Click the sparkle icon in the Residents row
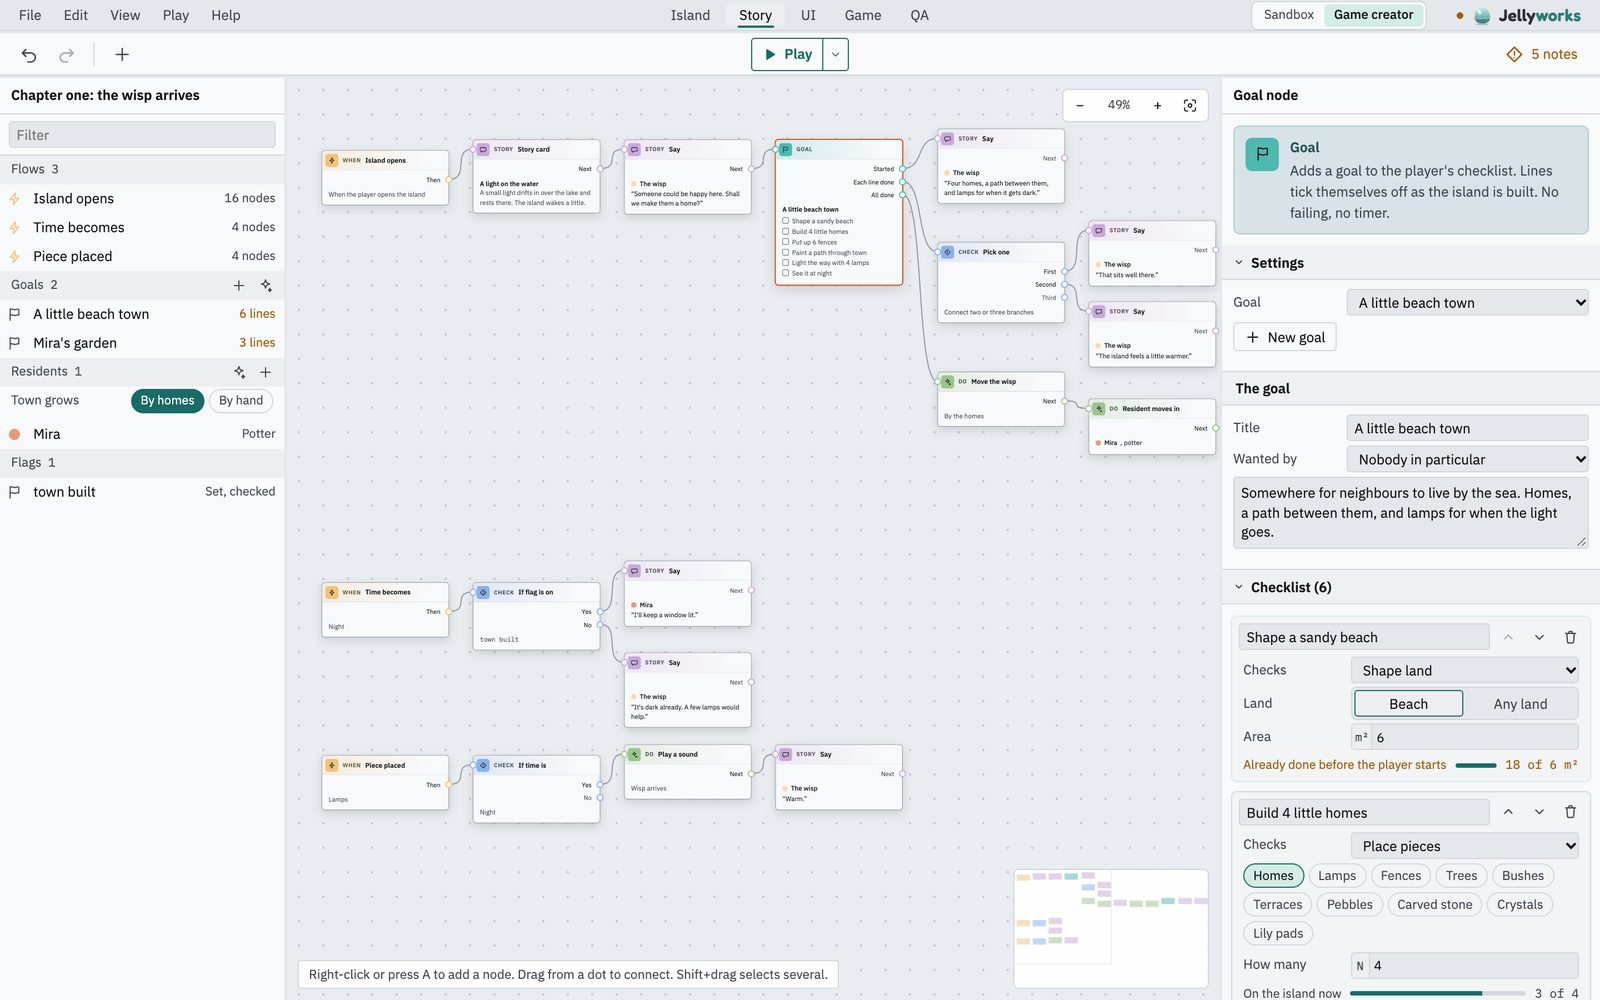Image resolution: width=1600 pixels, height=1000 pixels. (239, 372)
